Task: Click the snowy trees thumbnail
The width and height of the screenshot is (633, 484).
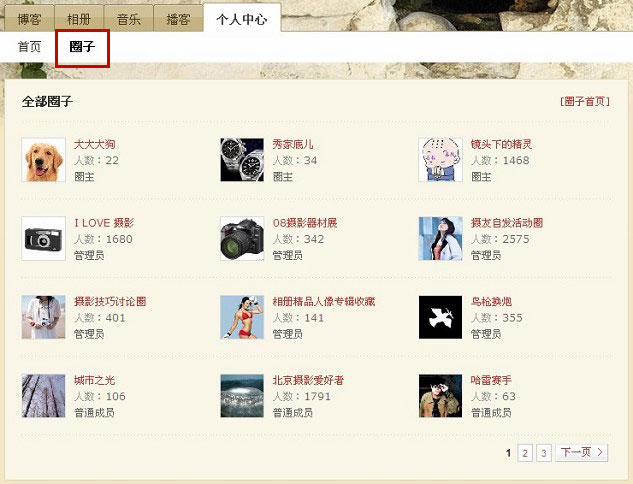Action: tap(44, 396)
